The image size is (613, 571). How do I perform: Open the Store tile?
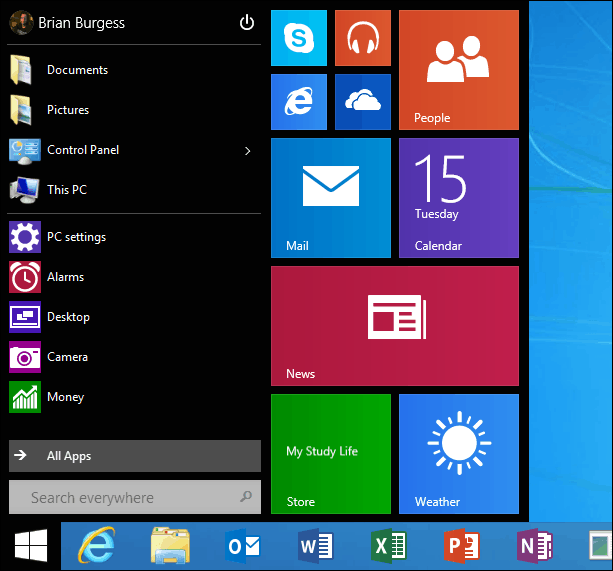[331, 454]
